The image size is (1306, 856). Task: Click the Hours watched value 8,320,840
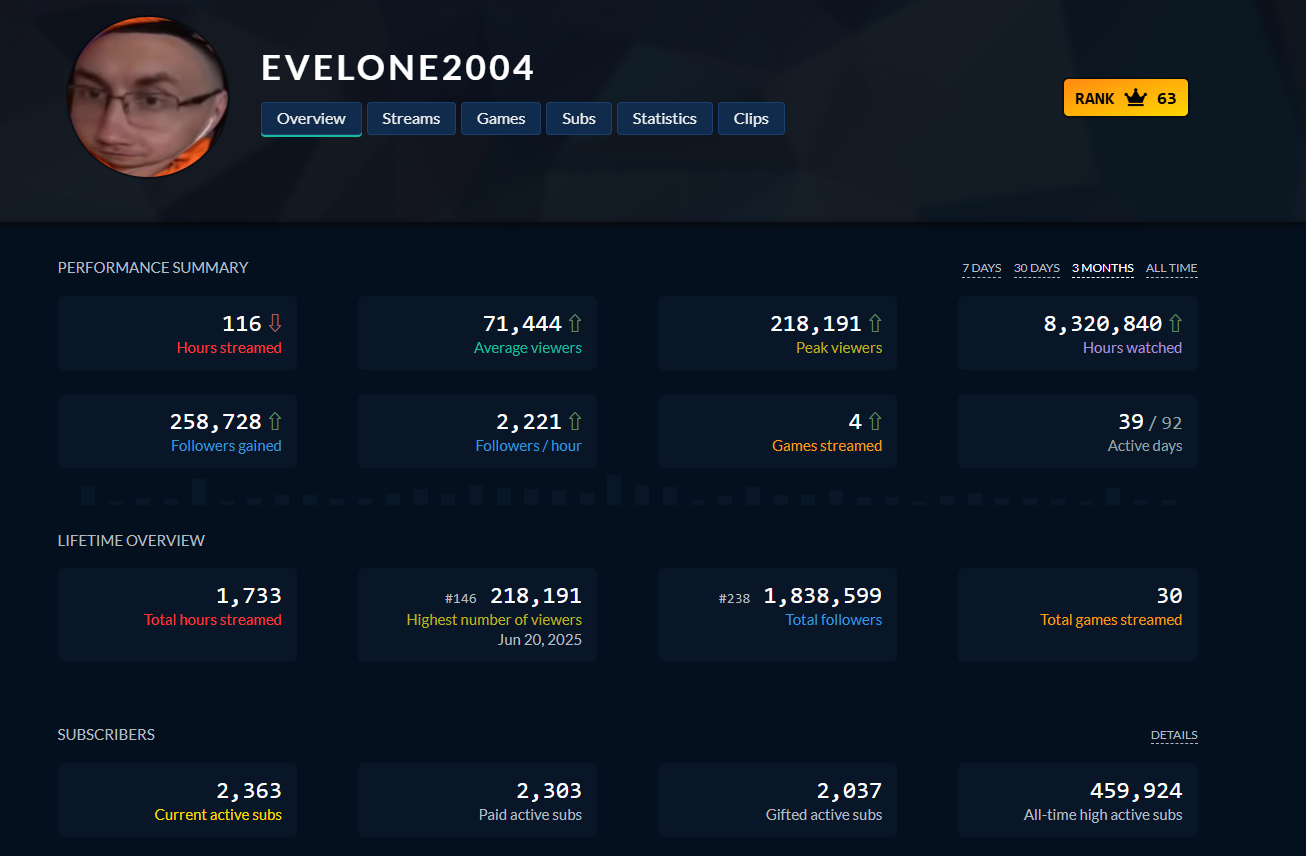tap(1103, 323)
